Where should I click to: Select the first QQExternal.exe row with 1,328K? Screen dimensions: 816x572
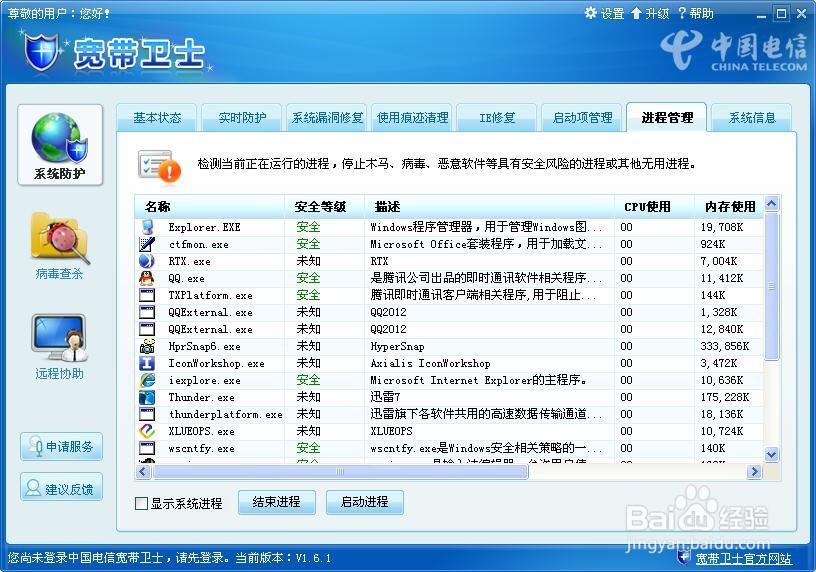[x=449, y=312]
